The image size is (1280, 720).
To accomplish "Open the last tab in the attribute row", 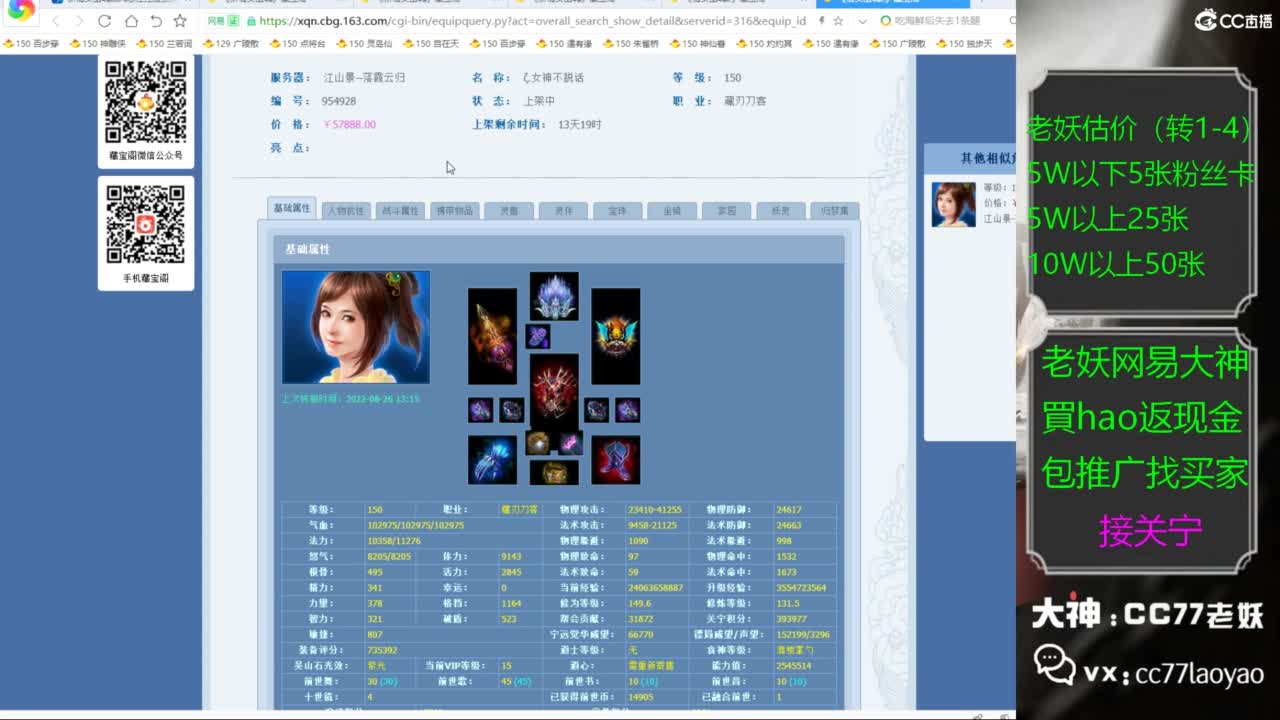I will tap(835, 211).
